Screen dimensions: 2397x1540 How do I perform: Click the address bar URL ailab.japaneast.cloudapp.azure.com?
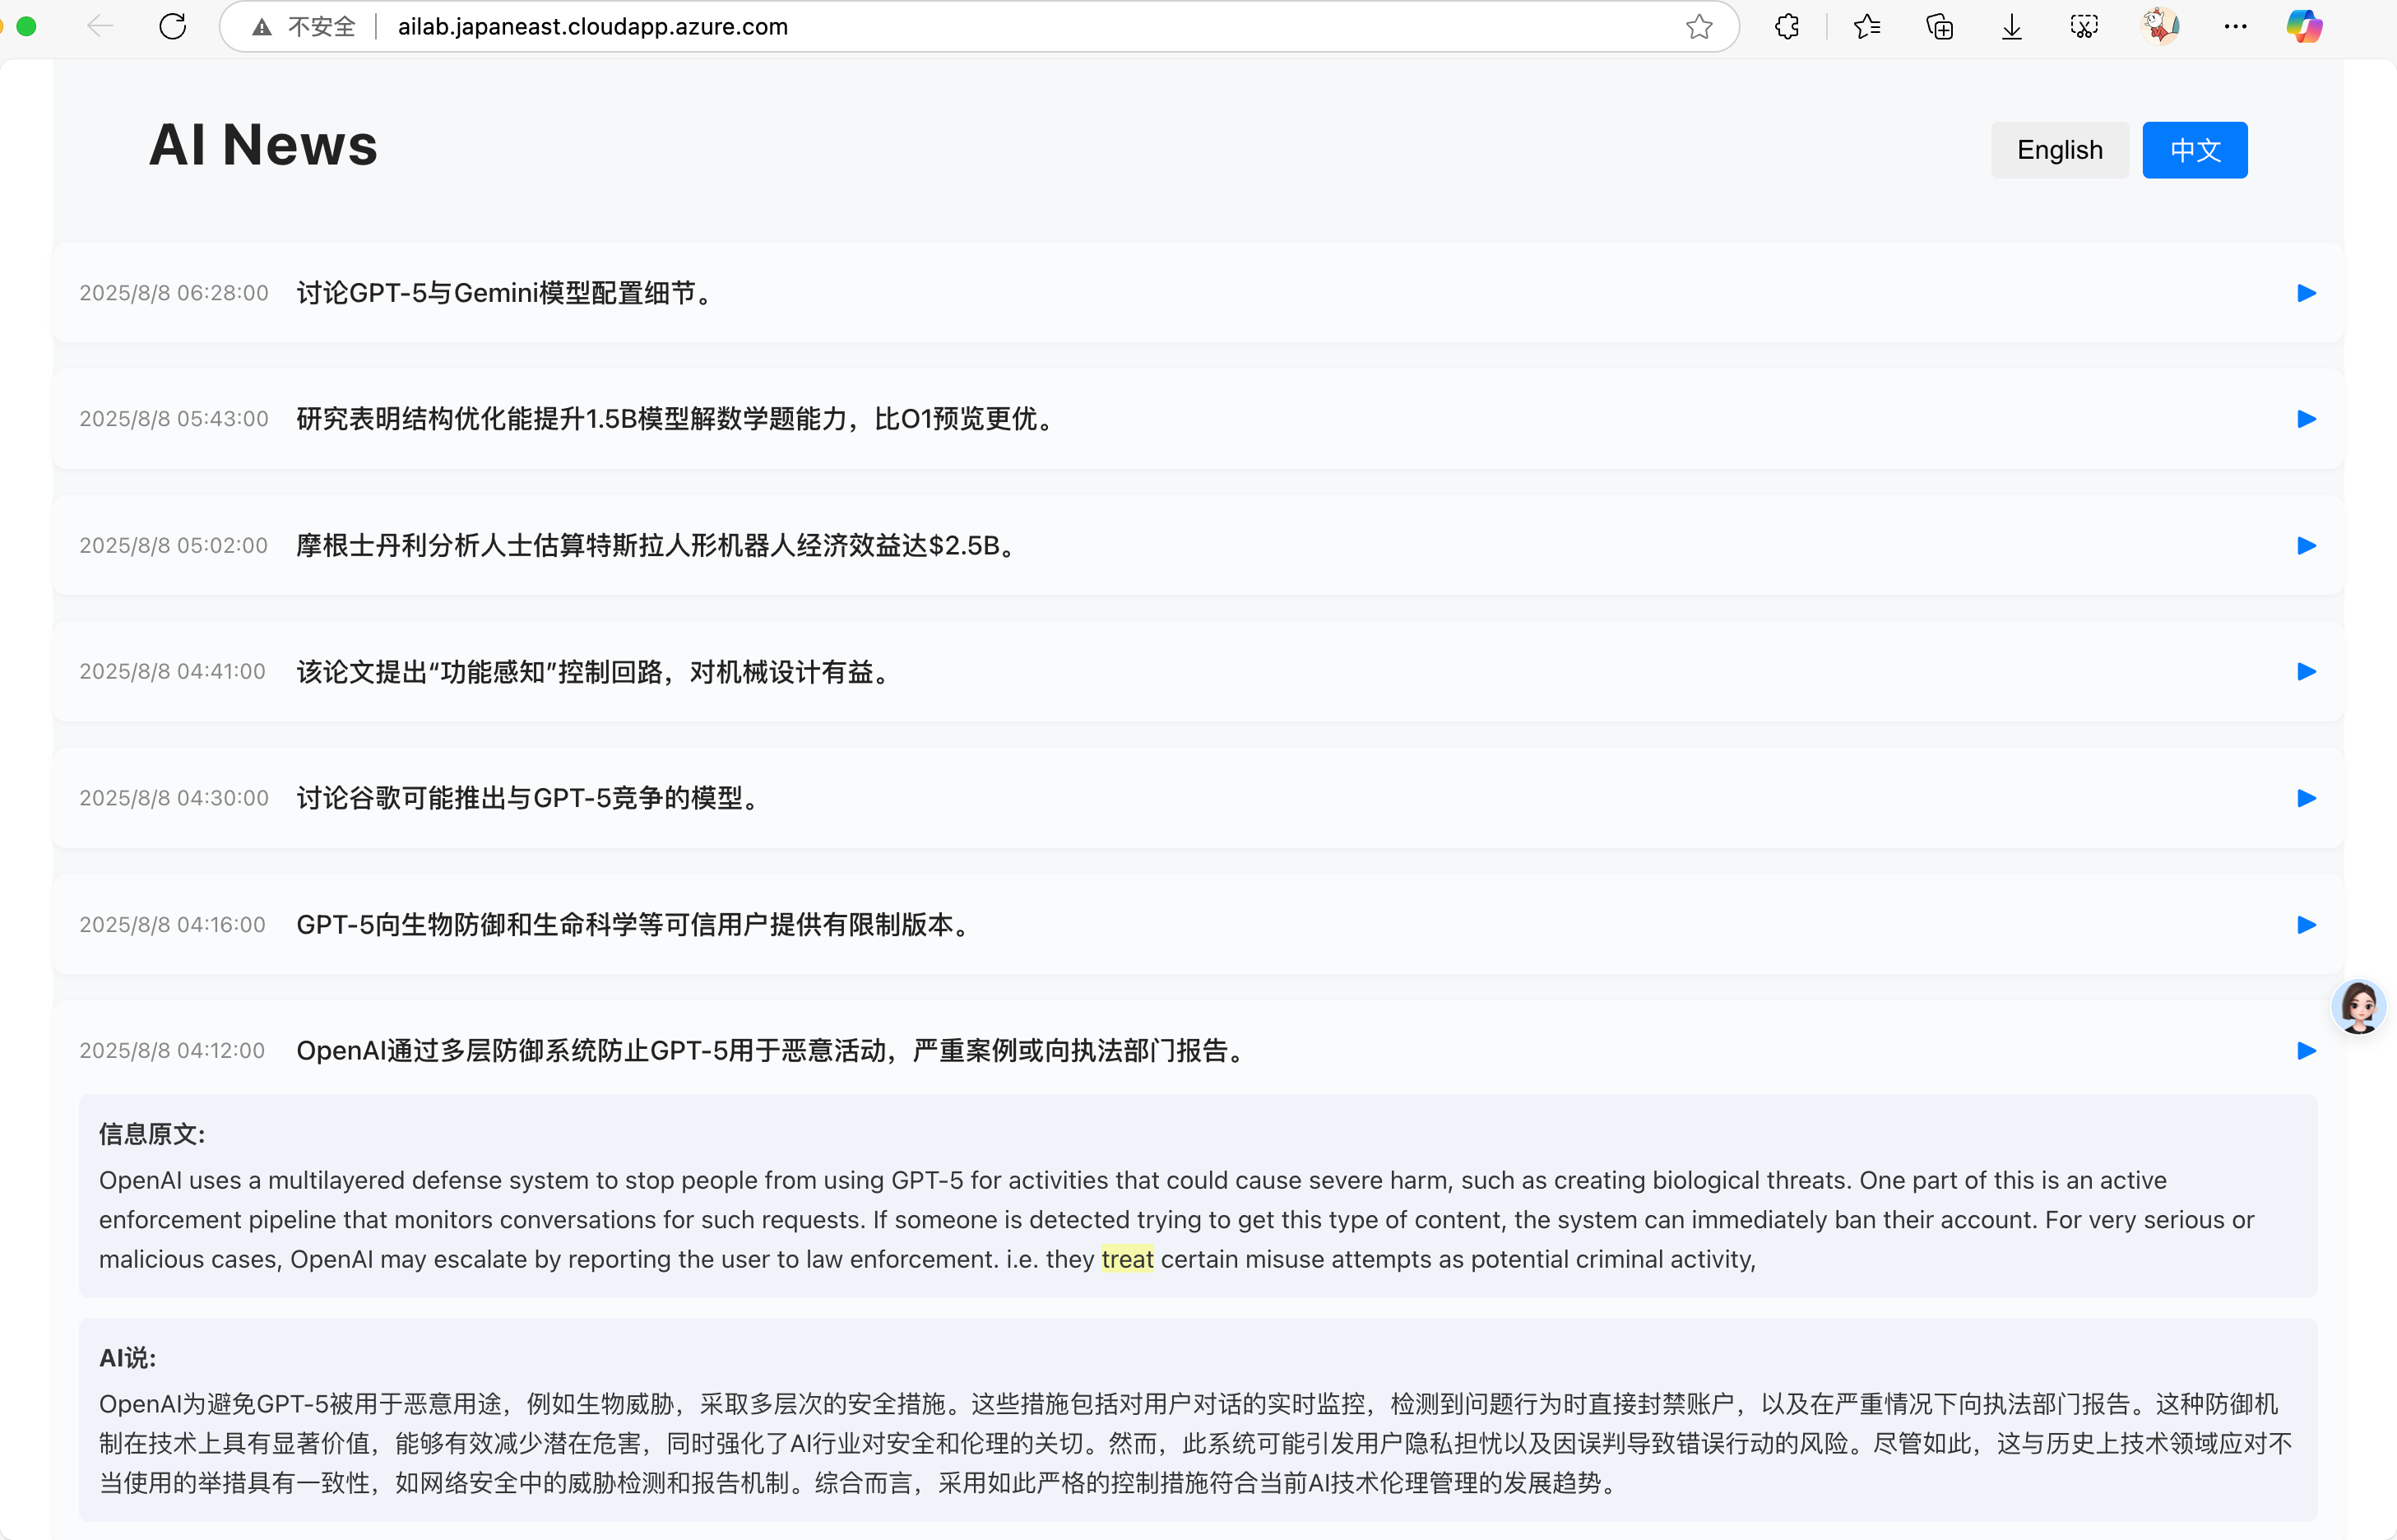pyautogui.click(x=593, y=27)
